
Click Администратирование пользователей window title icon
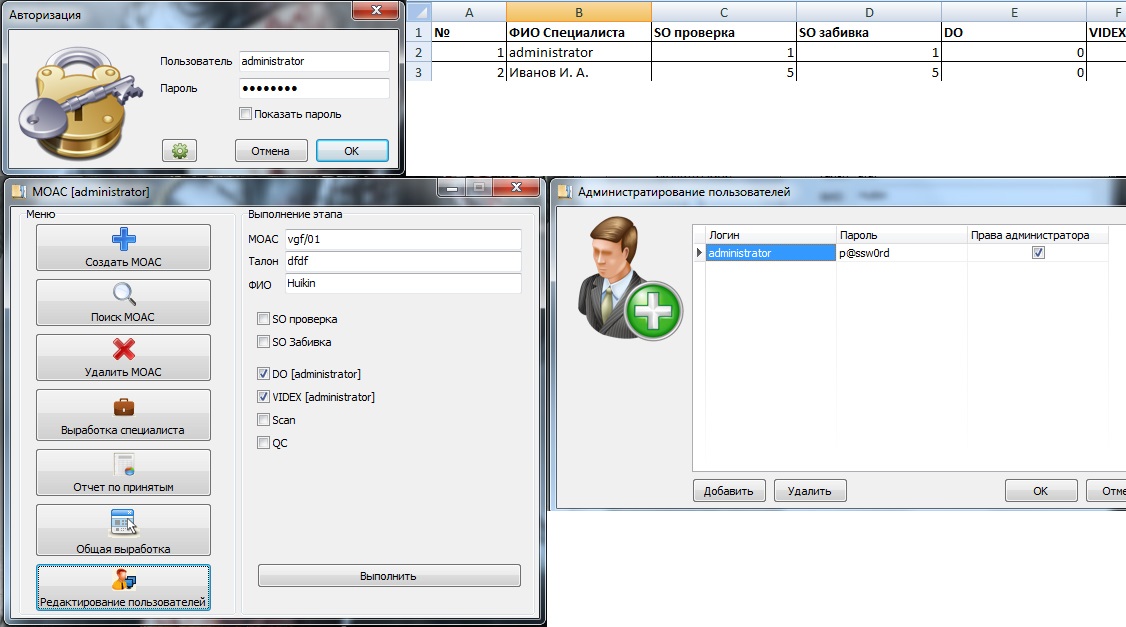coord(565,192)
